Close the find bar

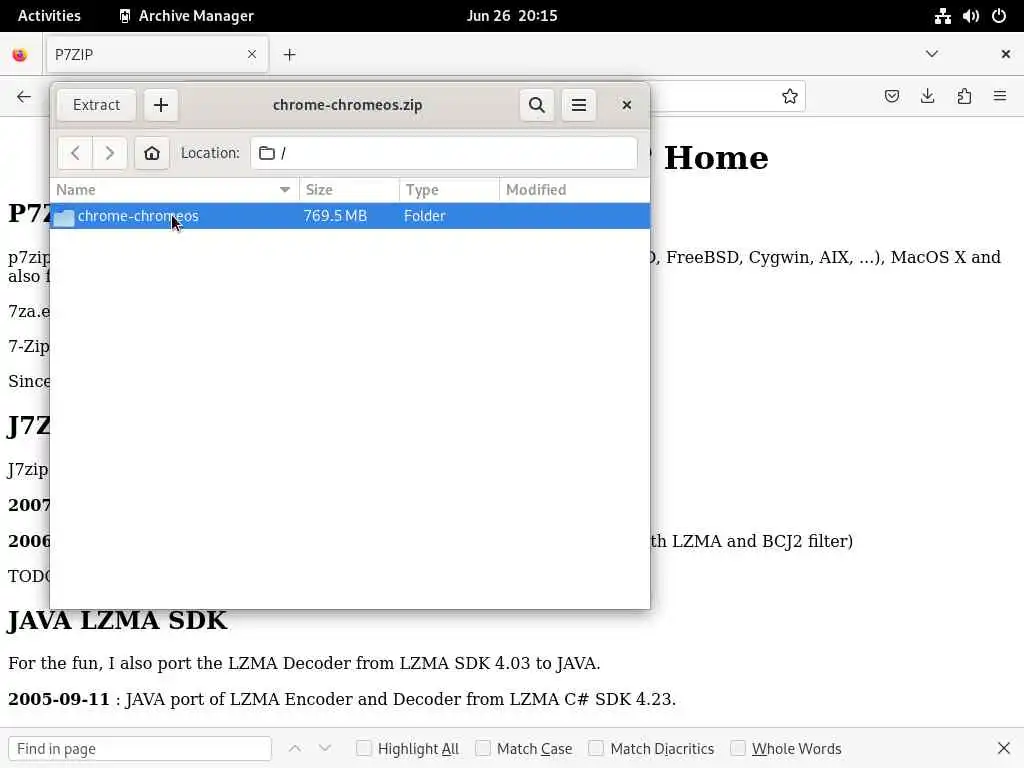click(1004, 748)
